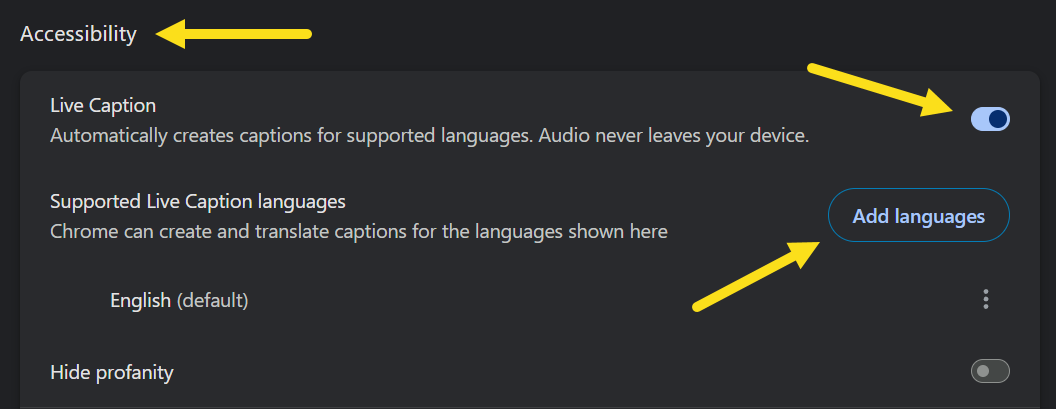Screen dimensions: 1056x409
Task: Open the three-dot menu for English
Action: pos(985,299)
